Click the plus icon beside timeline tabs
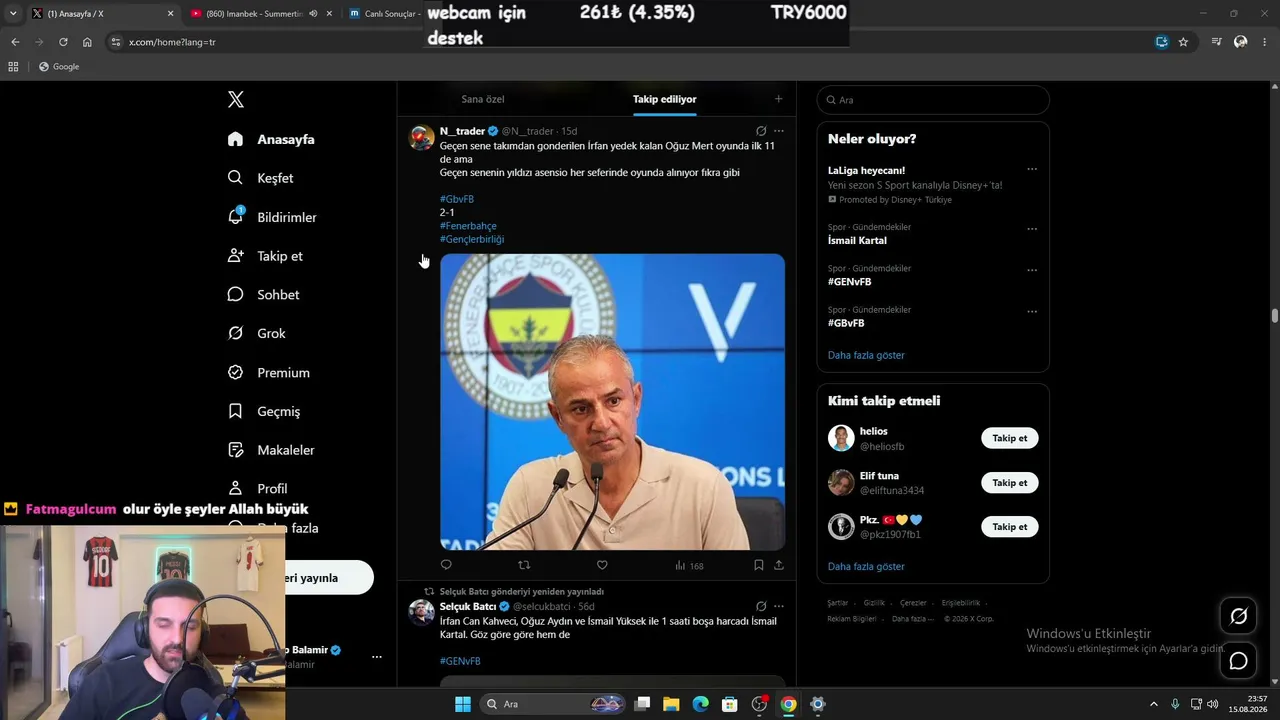Image resolution: width=1280 pixels, height=720 pixels. (x=778, y=99)
